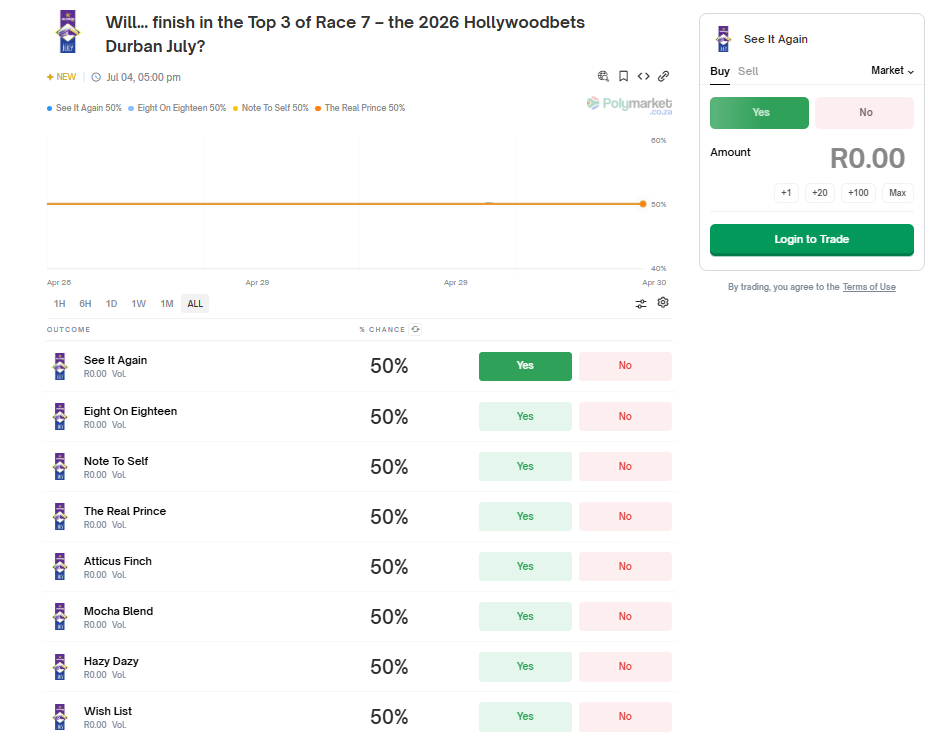The image size is (933, 749).
Task: Open the Terms of Use link
Action: pos(869,287)
